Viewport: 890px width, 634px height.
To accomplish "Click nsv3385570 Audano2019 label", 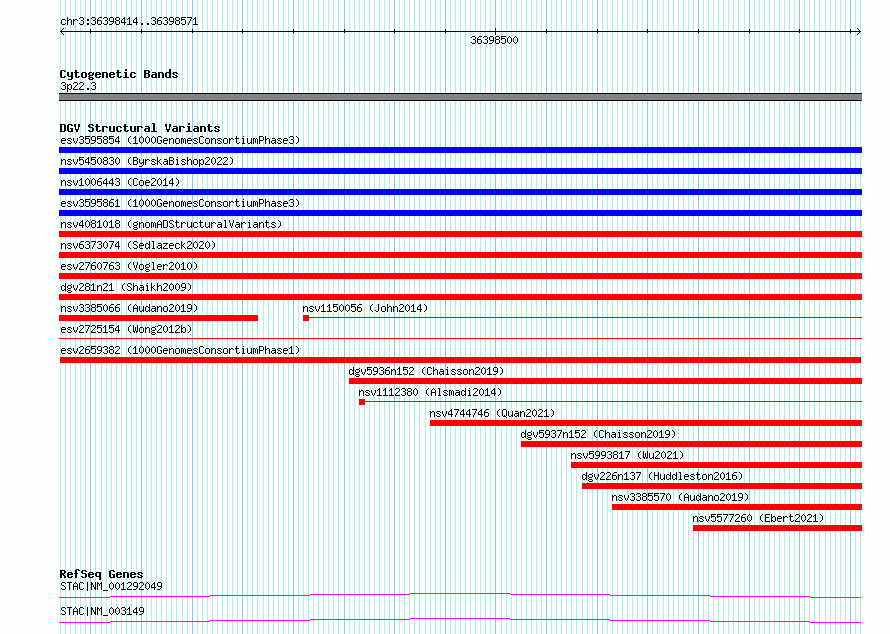I will (x=680, y=497).
